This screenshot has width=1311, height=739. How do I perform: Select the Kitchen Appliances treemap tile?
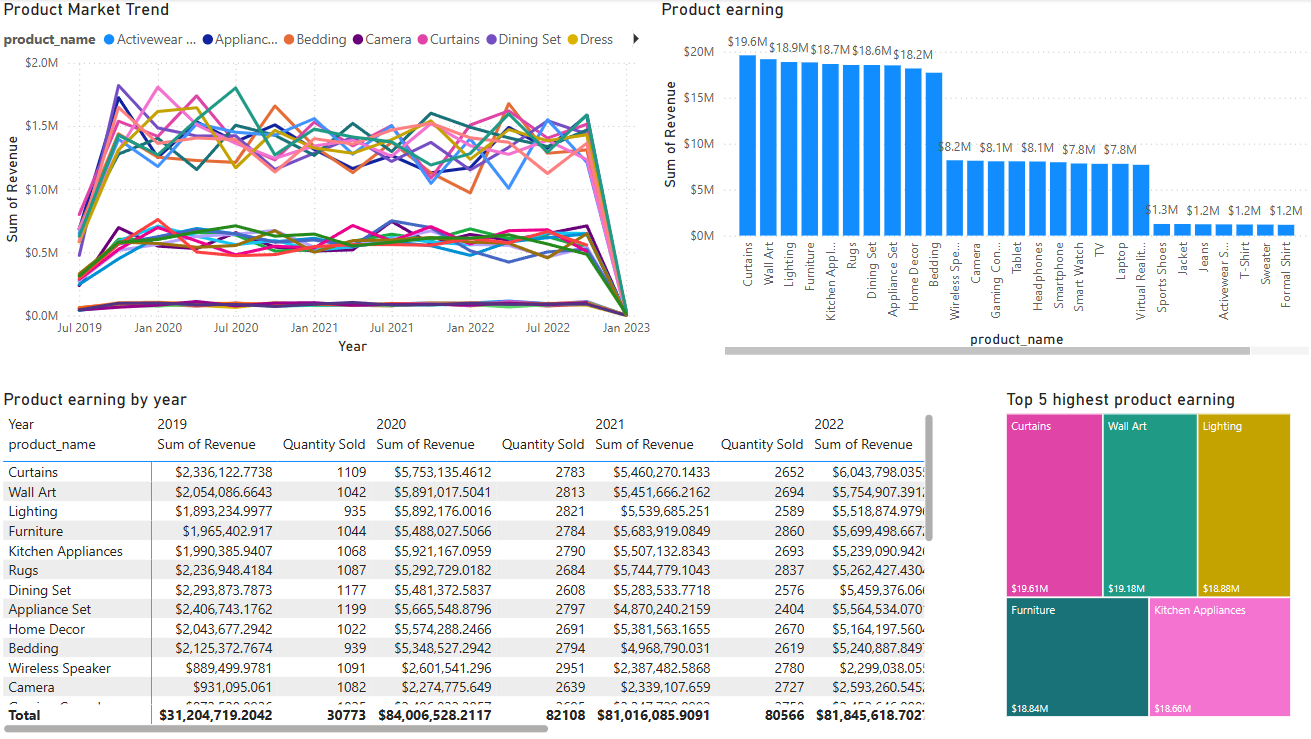click(x=1219, y=657)
